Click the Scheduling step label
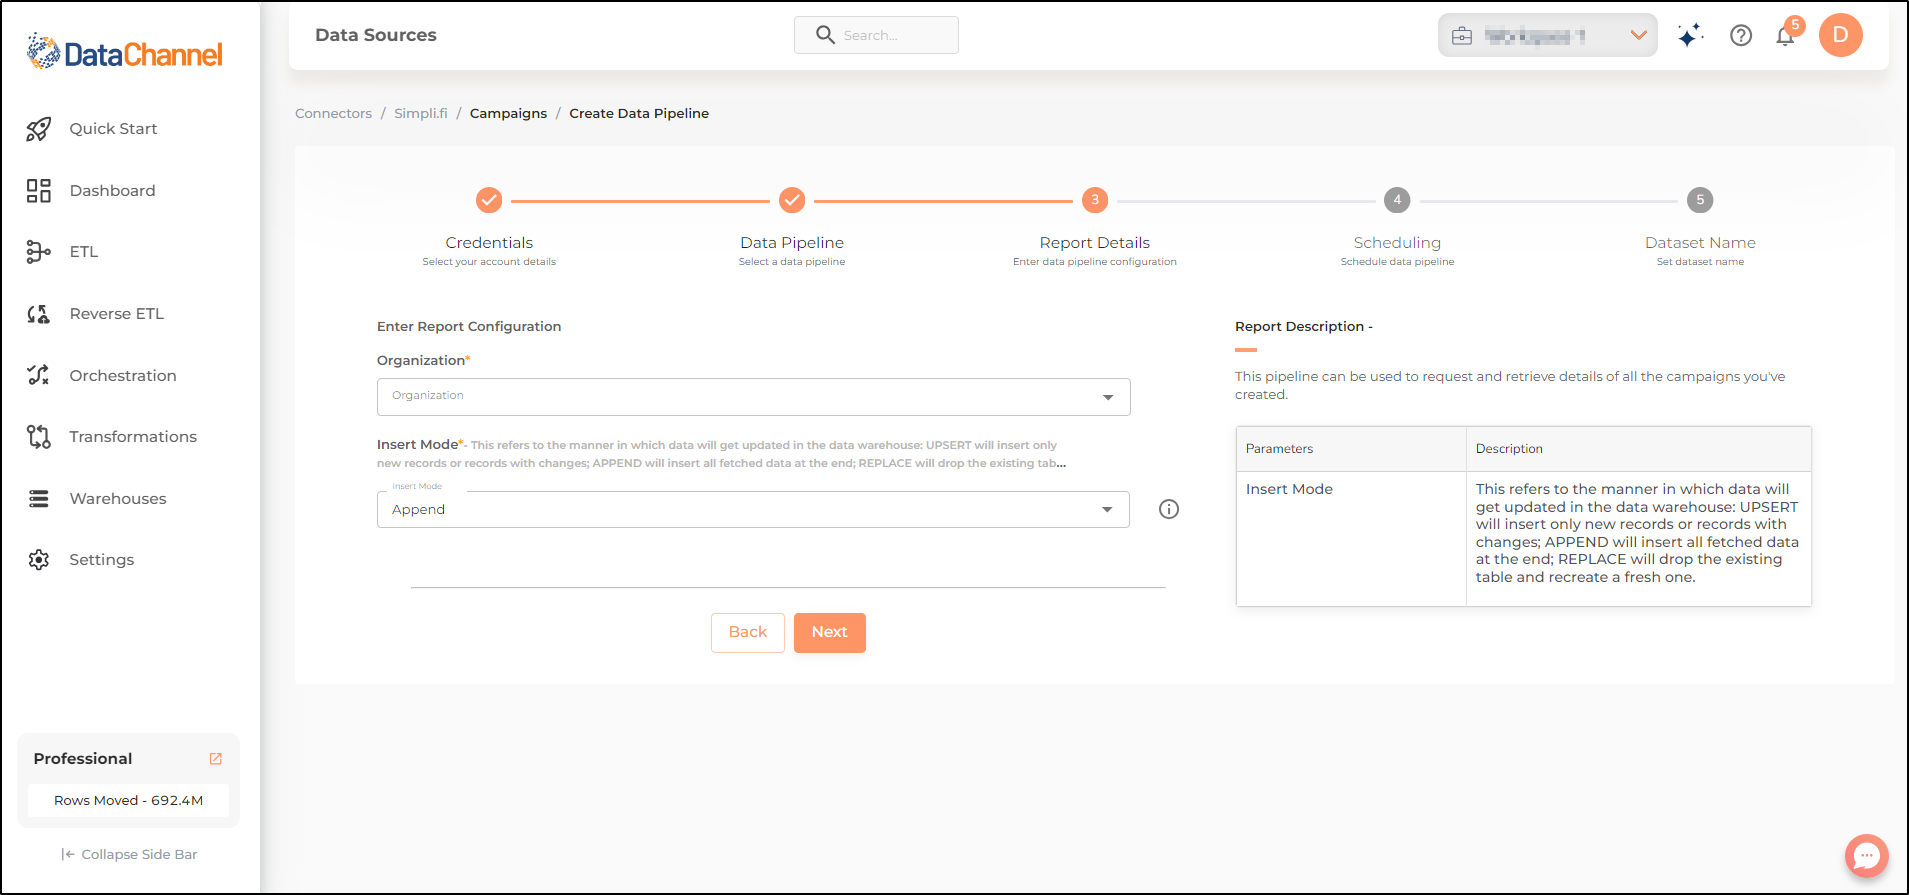The height and width of the screenshot is (895, 1909). tap(1397, 243)
